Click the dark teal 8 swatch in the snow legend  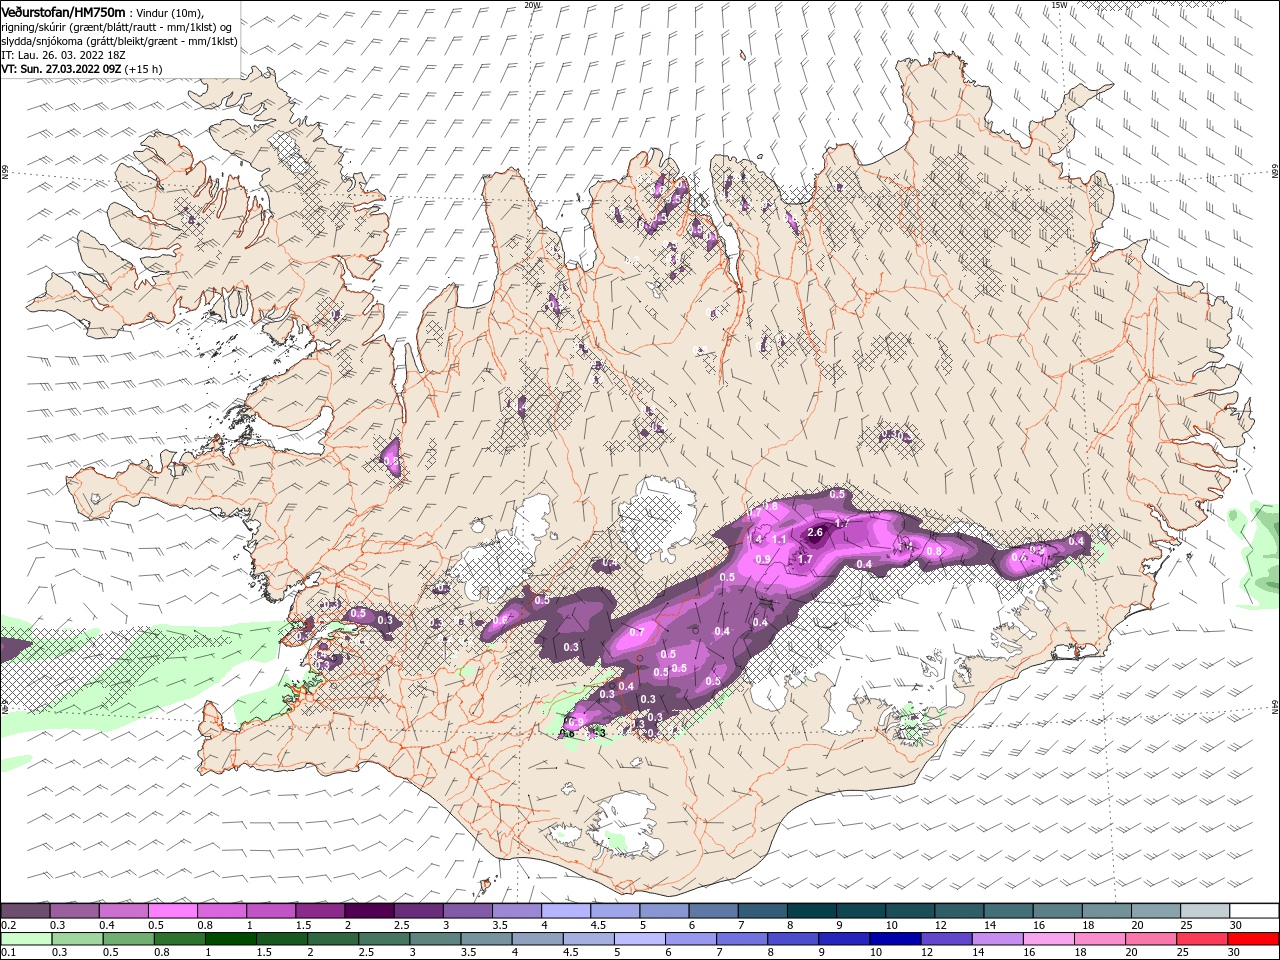click(x=811, y=911)
